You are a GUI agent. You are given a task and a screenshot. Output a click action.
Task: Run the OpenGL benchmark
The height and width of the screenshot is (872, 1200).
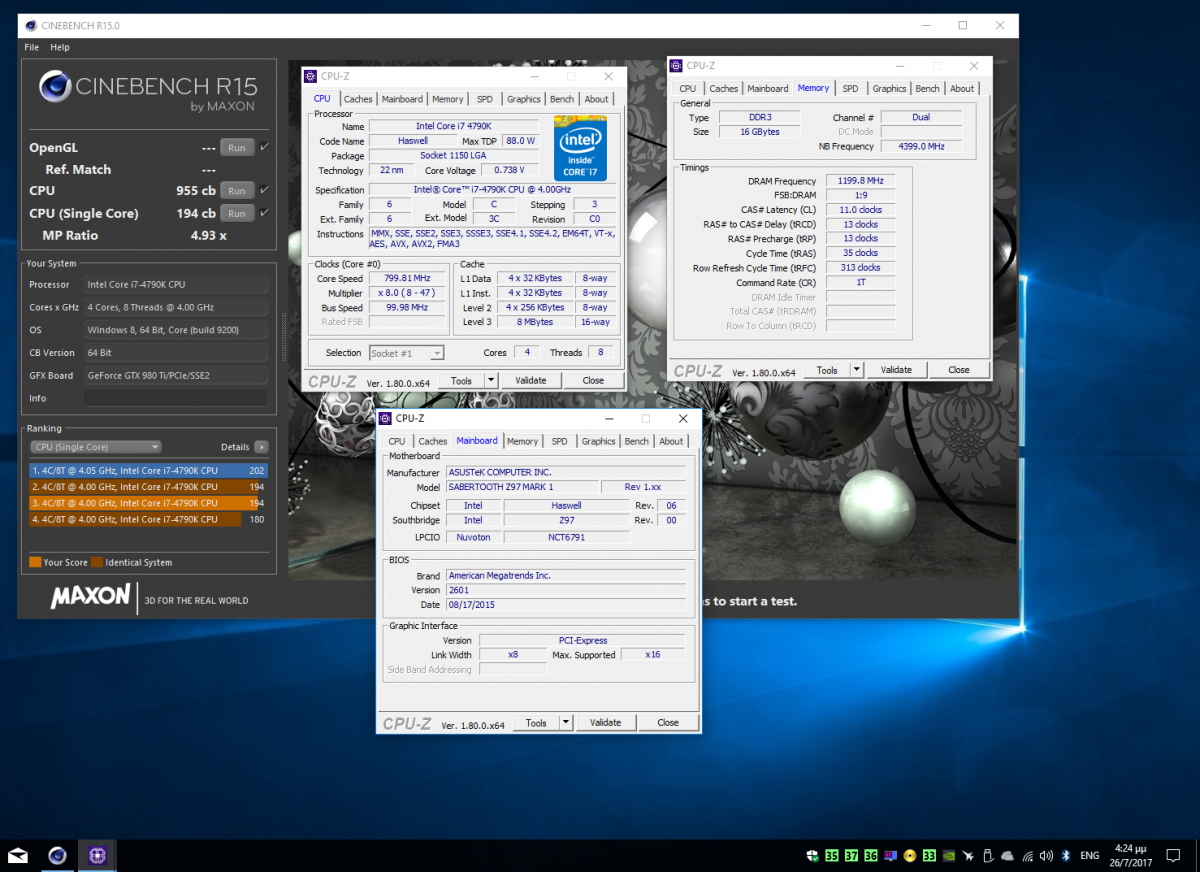(x=236, y=147)
